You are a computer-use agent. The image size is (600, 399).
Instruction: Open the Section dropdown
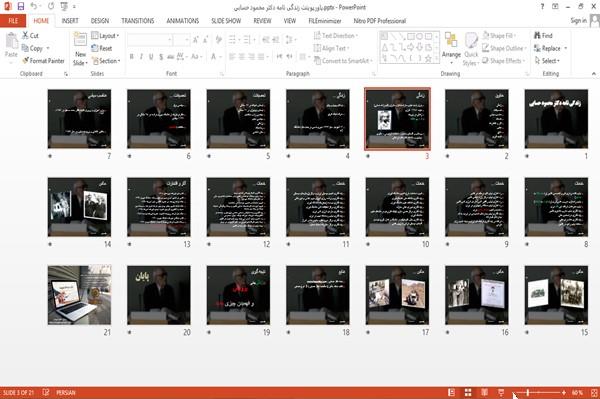click(106, 61)
